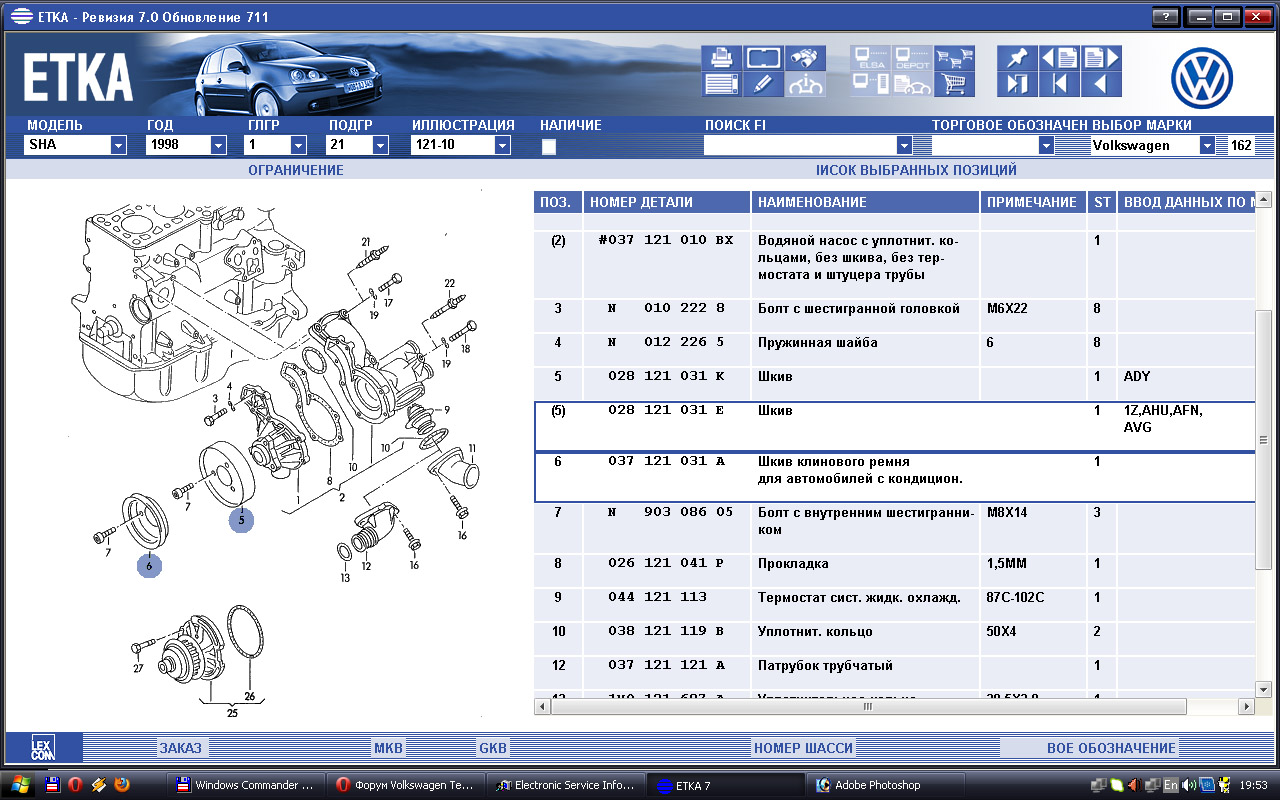
Task: Click the НОМЕР ШАССИ tab
Action: click(804, 748)
